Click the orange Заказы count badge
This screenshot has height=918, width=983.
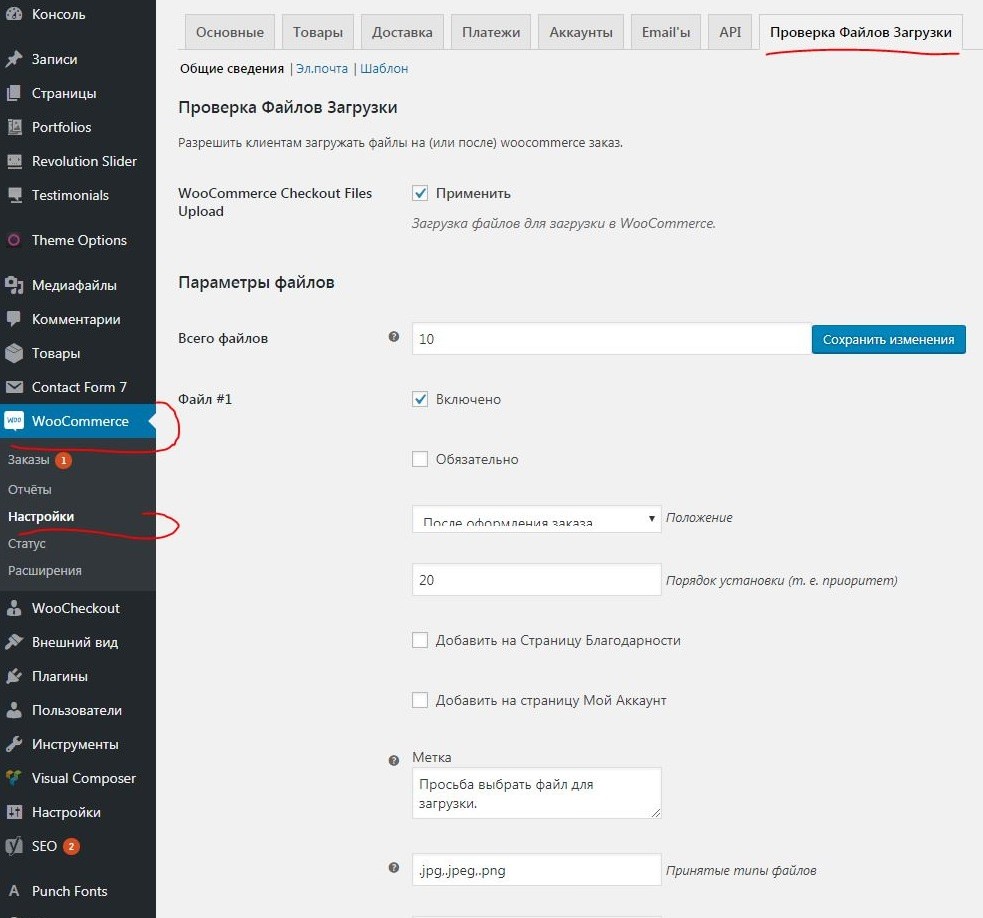pos(63,460)
